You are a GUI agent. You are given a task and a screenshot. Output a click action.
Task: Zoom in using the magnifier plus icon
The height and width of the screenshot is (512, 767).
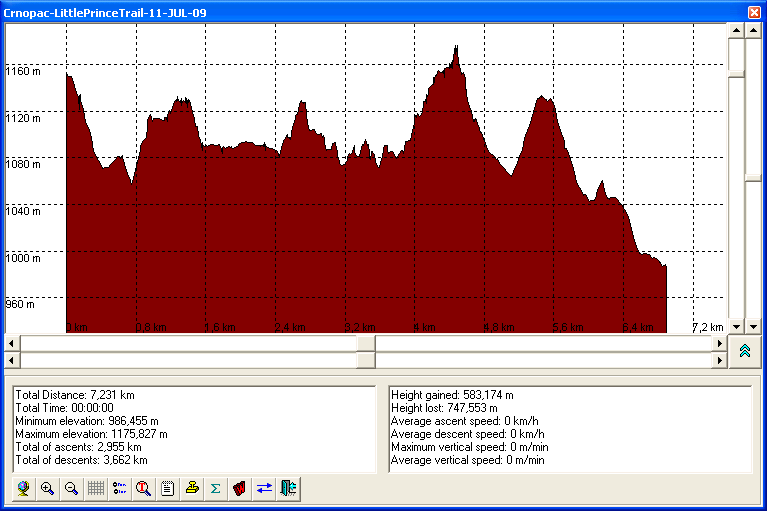[x=47, y=489]
